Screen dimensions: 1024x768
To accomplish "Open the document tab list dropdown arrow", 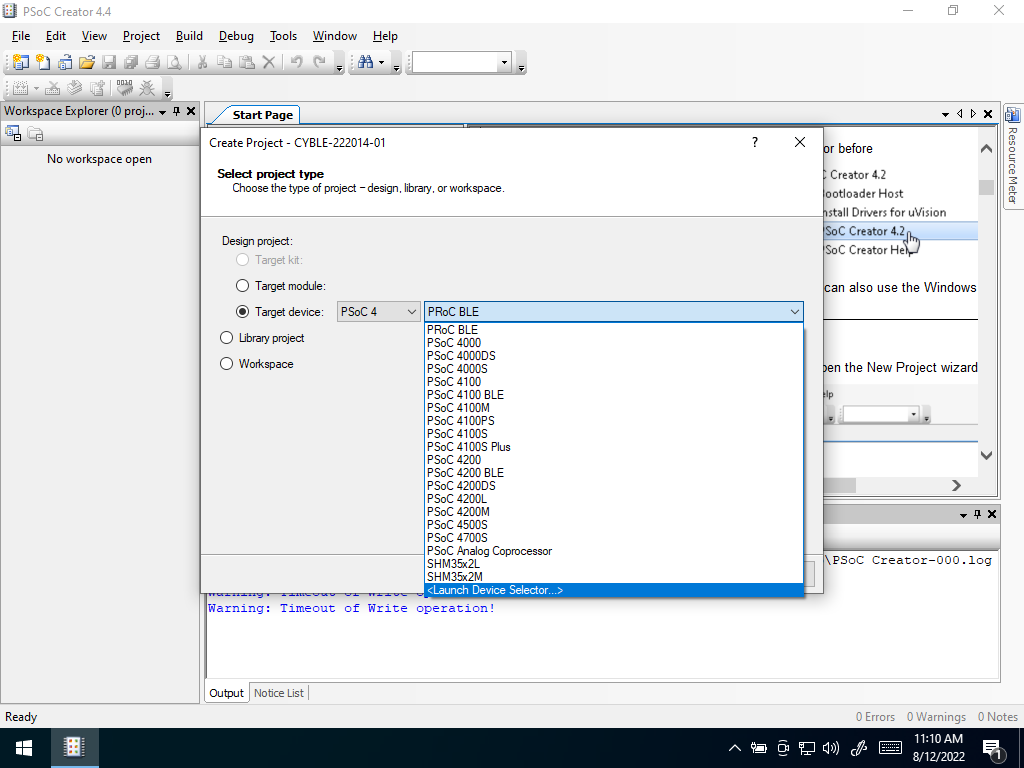I will coord(945,114).
